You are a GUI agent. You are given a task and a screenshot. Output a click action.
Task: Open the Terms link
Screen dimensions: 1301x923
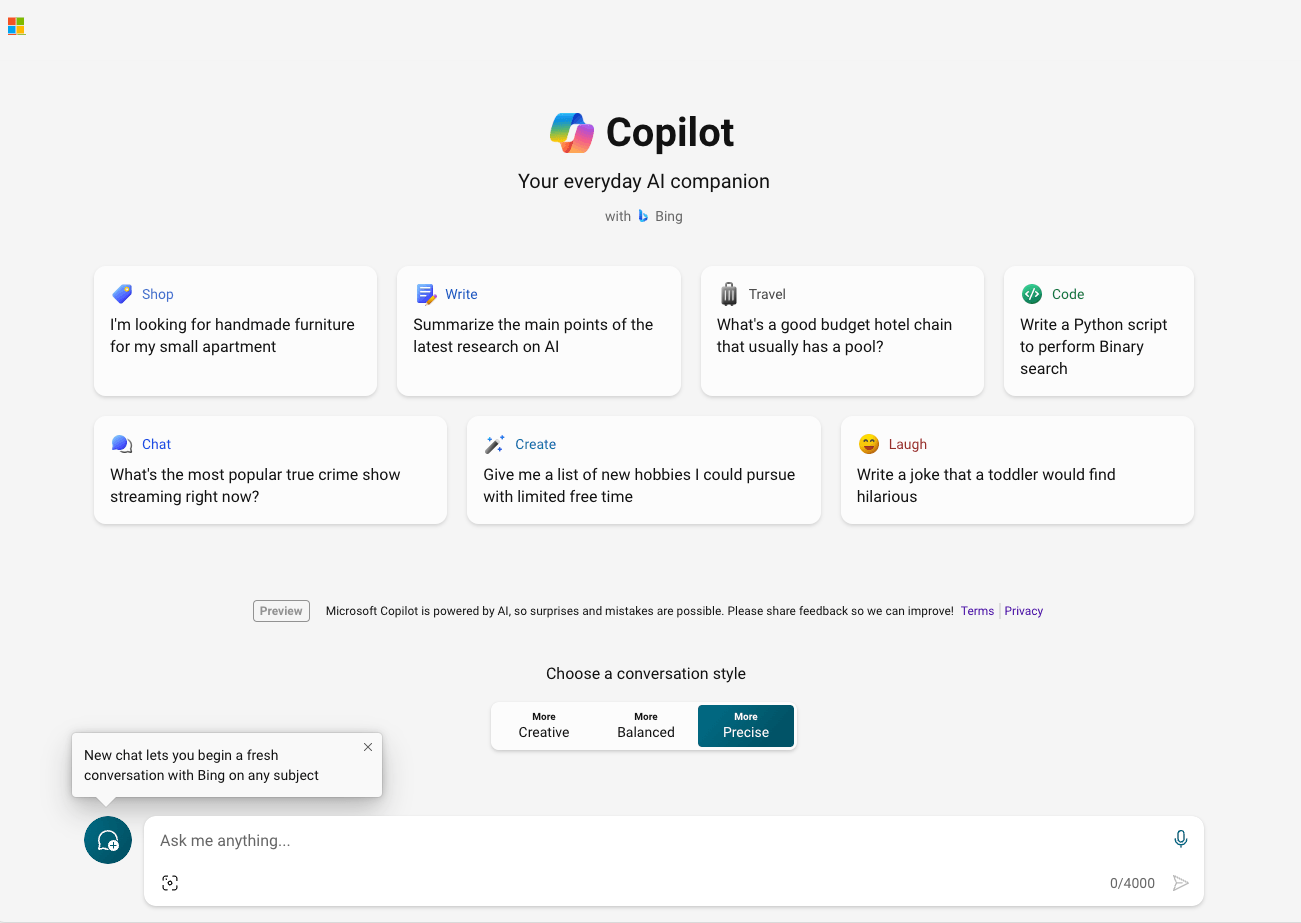977,610
